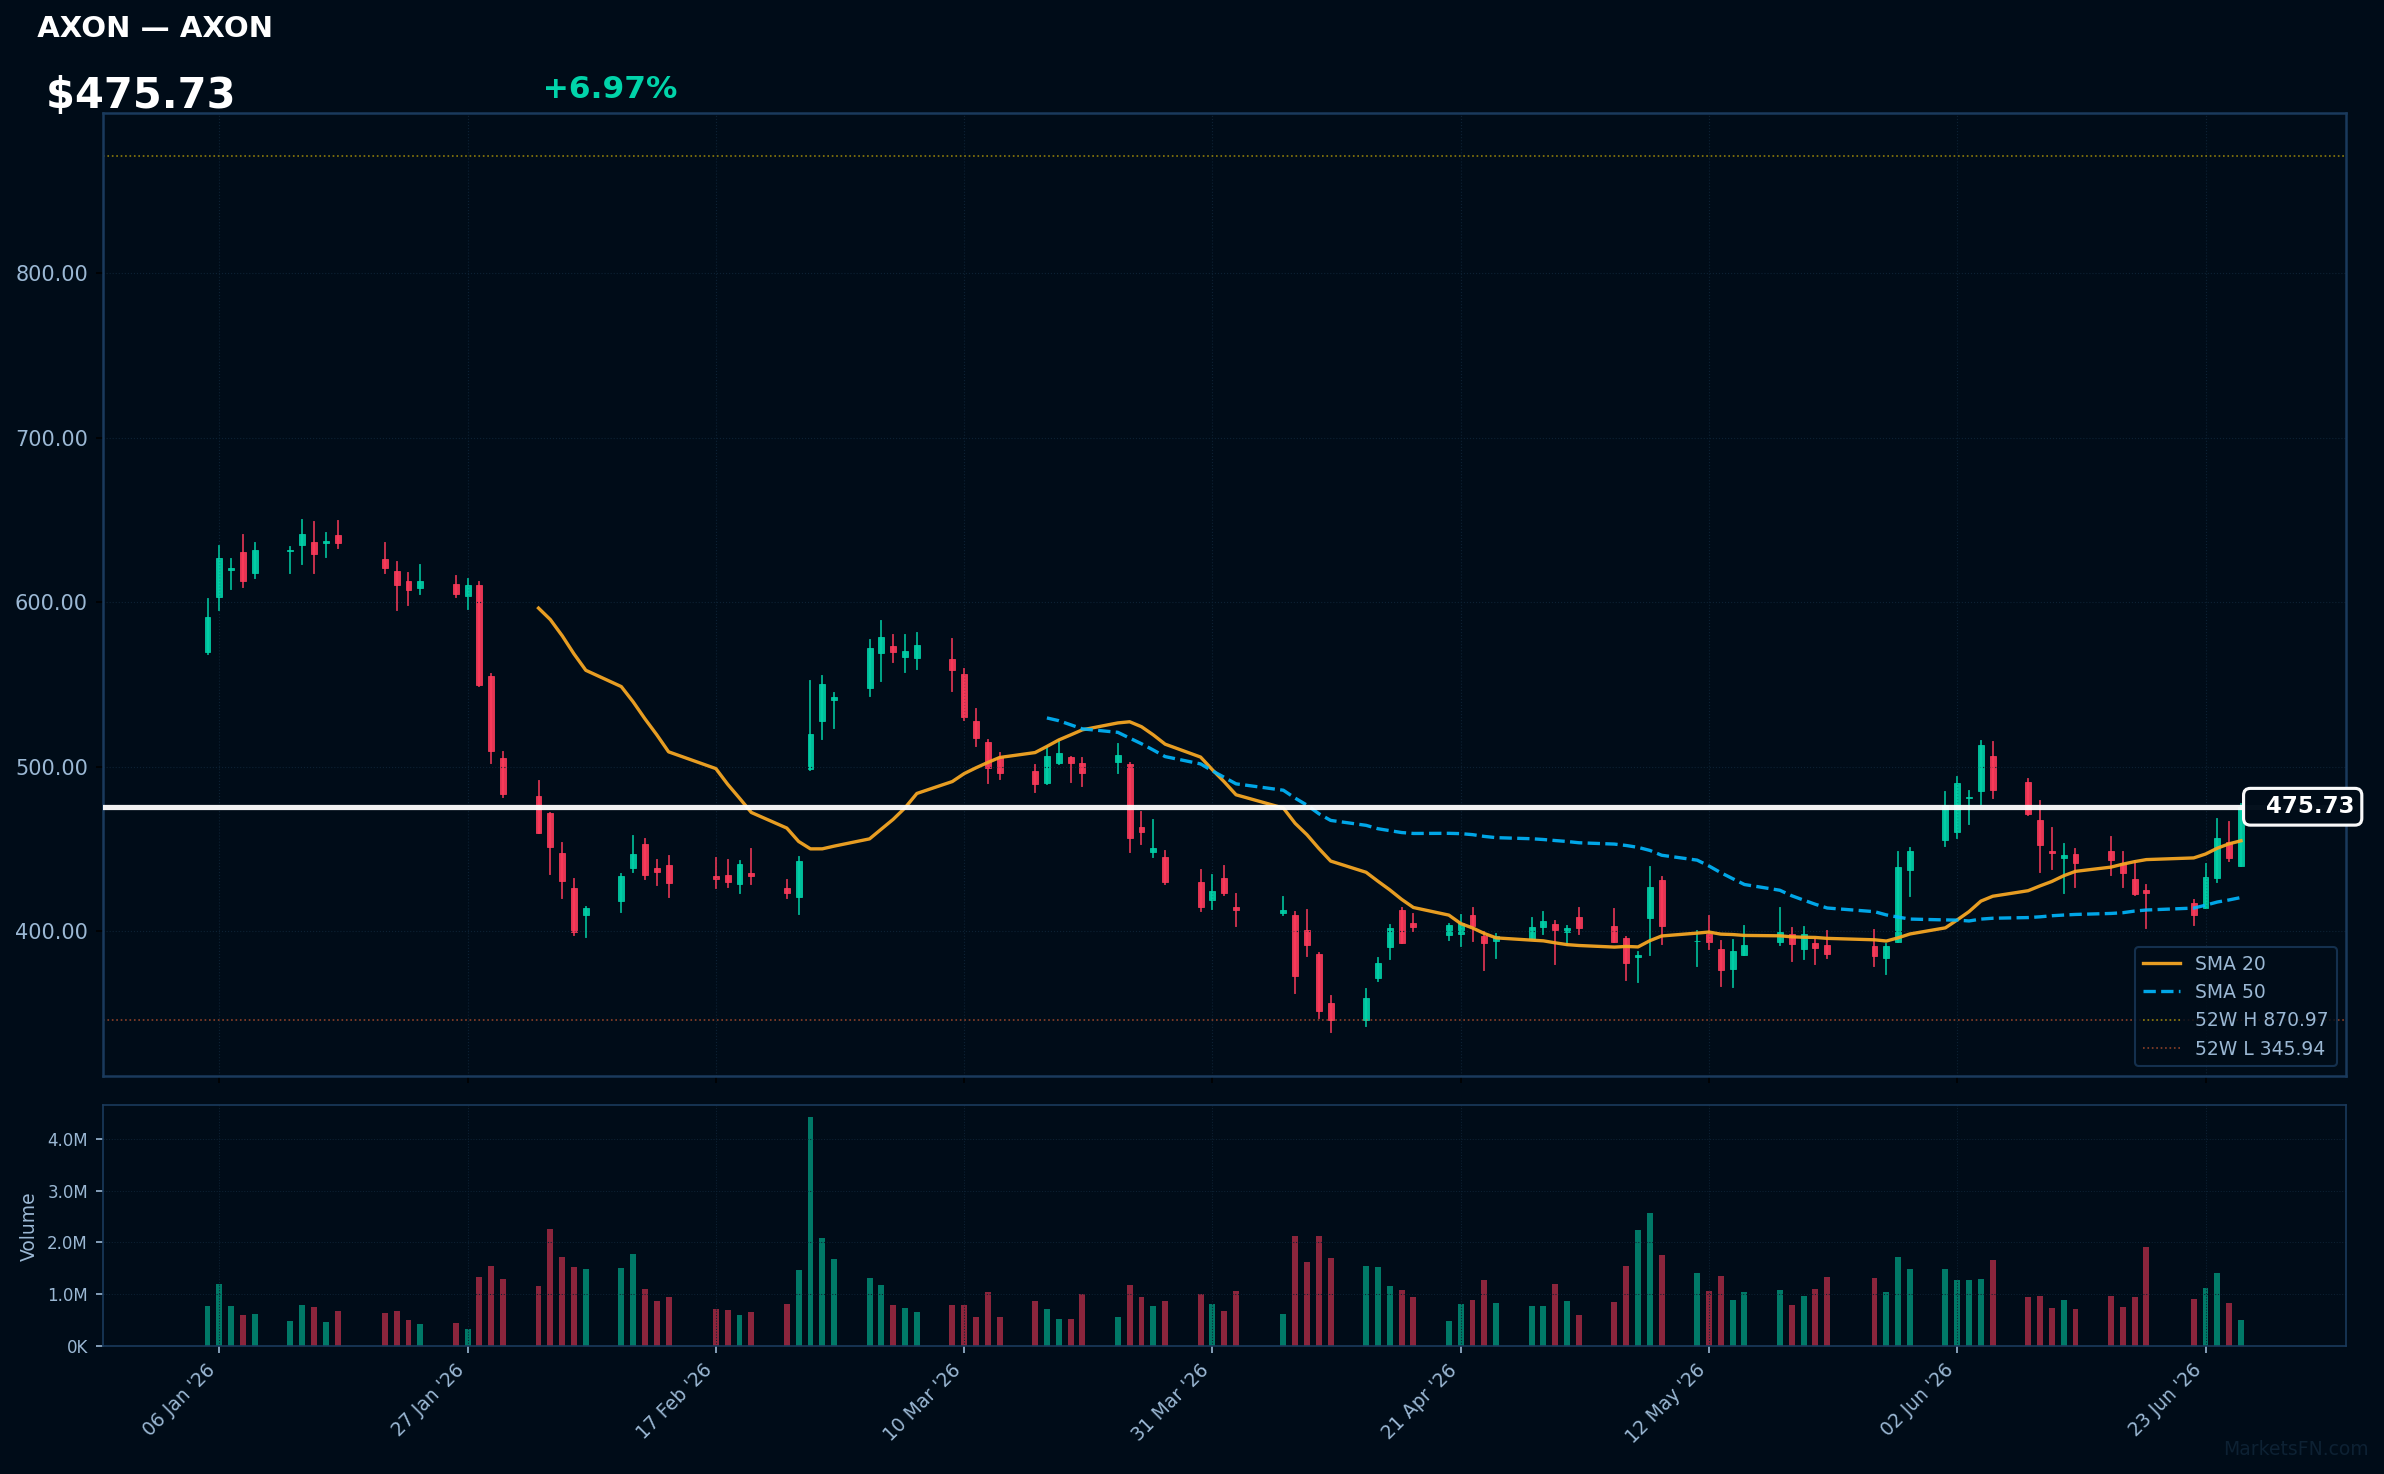
Task: Click the 21 Apr '26 date label
Action: point(1419,1401)
